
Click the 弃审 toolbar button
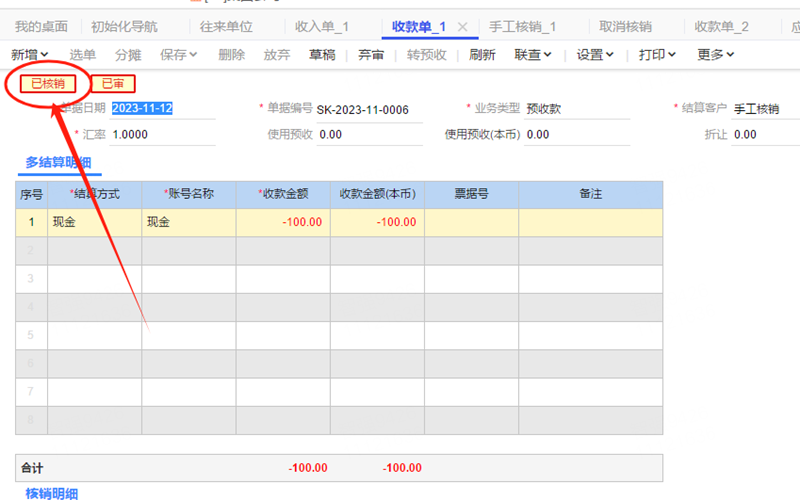(370, 55)
